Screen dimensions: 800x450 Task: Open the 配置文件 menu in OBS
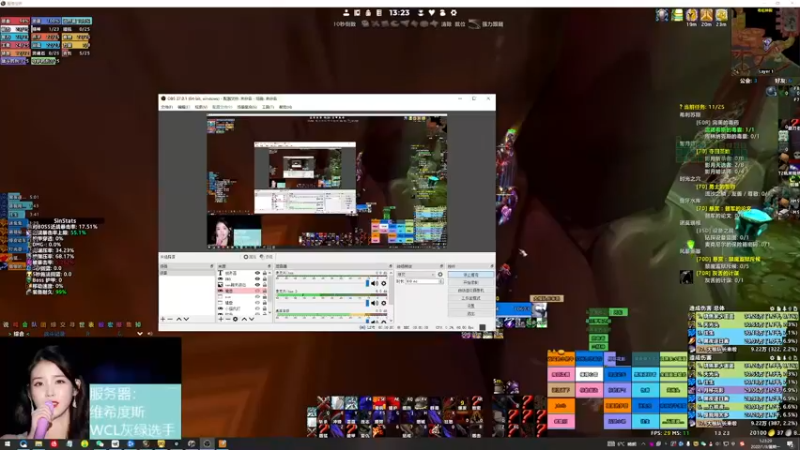coord(222,107)
